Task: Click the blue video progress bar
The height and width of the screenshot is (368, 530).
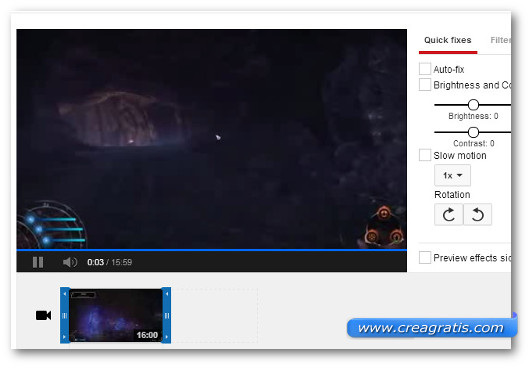Action: tap(212, 250)
